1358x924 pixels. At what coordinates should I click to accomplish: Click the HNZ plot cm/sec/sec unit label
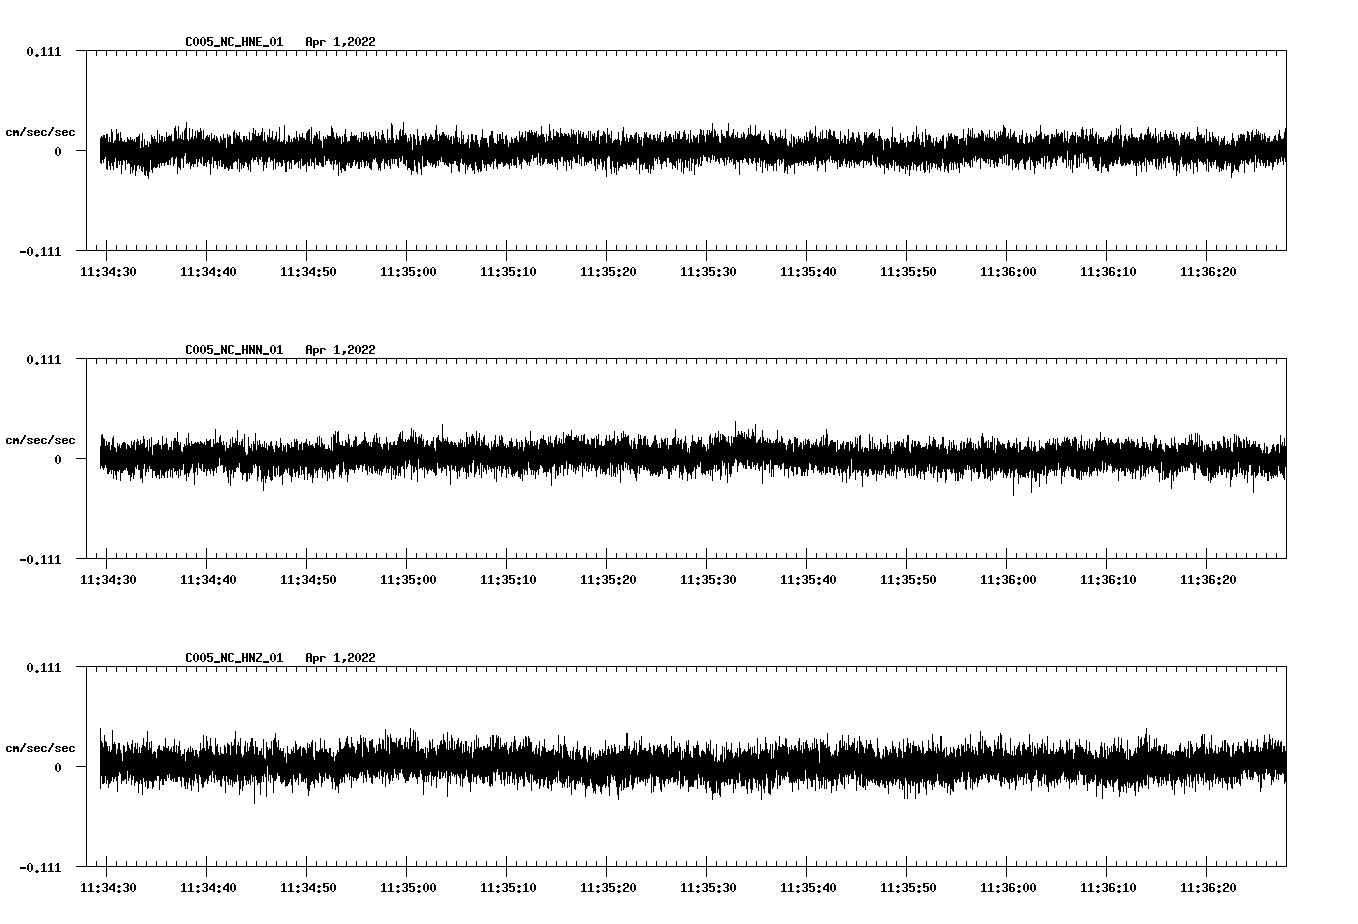(40, 748)
